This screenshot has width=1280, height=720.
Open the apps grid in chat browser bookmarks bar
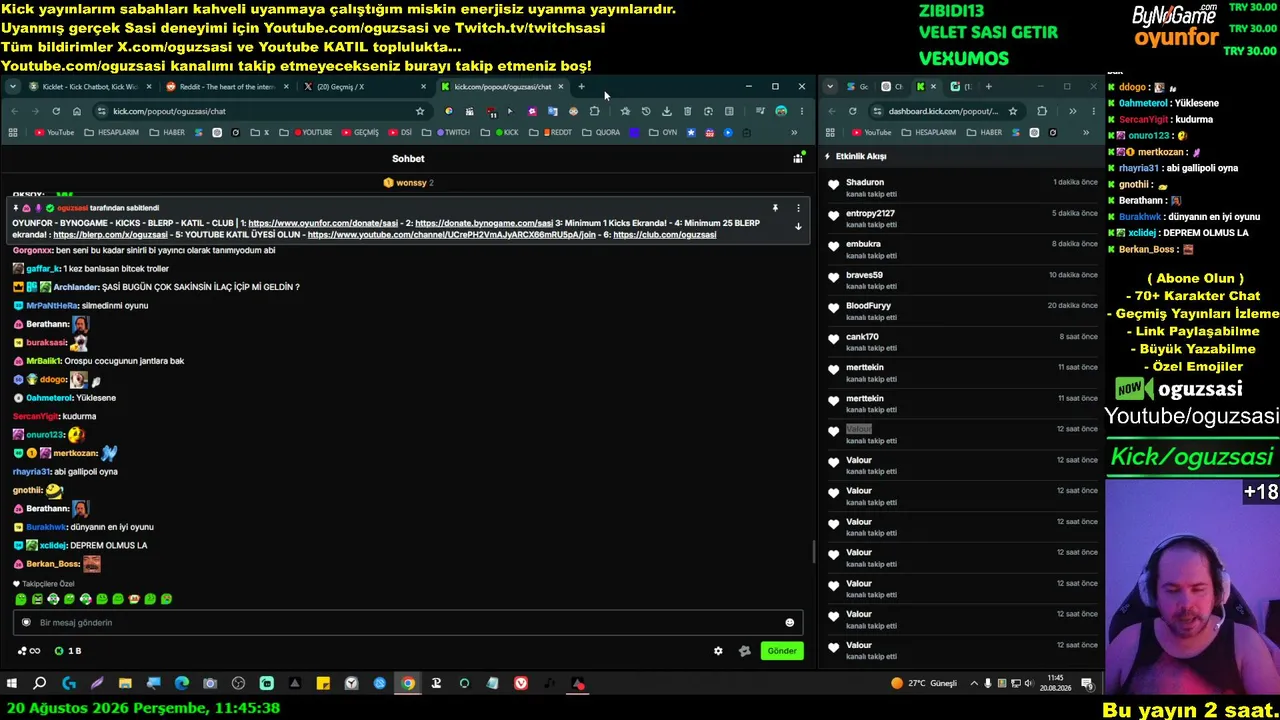[x=13, y=132]
